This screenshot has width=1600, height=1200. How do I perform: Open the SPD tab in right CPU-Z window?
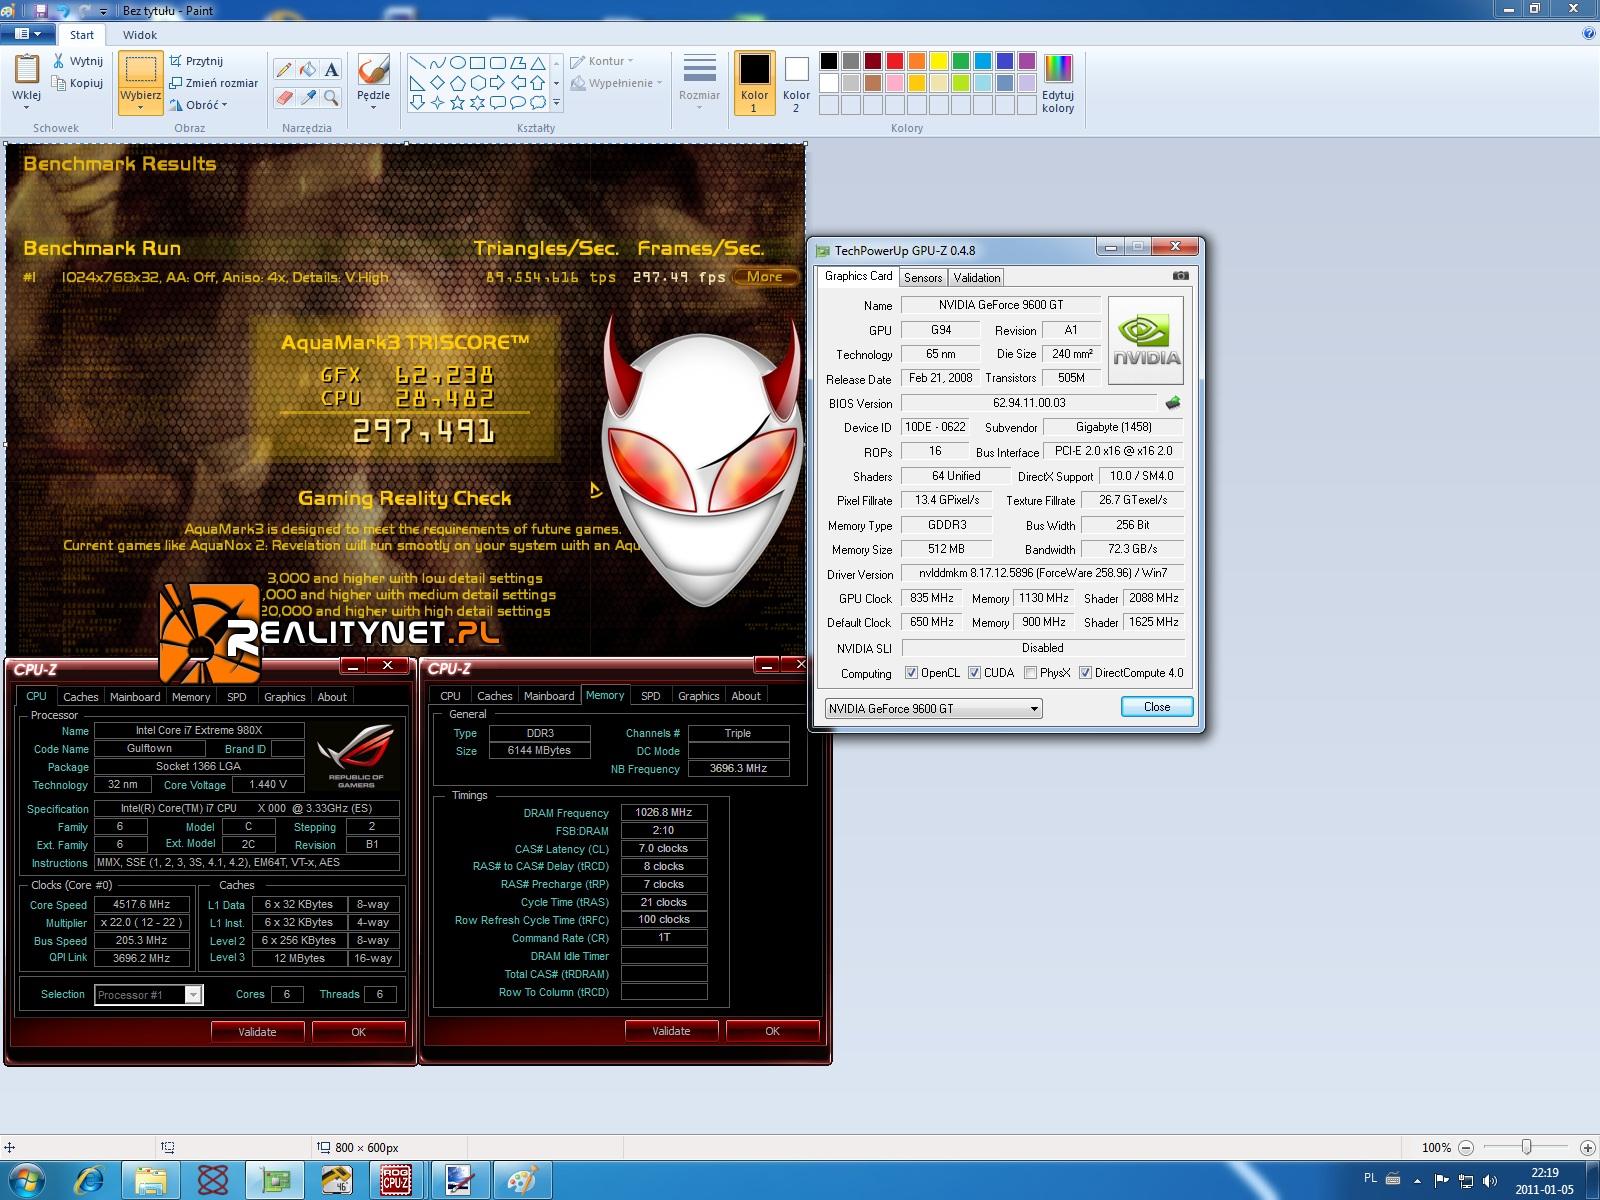click(650, 696)
